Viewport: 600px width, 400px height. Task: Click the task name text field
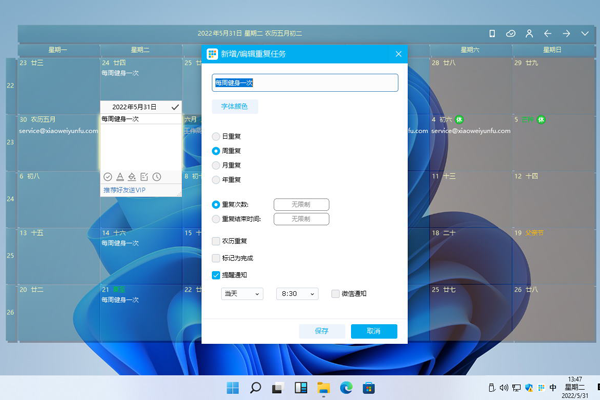305,83
